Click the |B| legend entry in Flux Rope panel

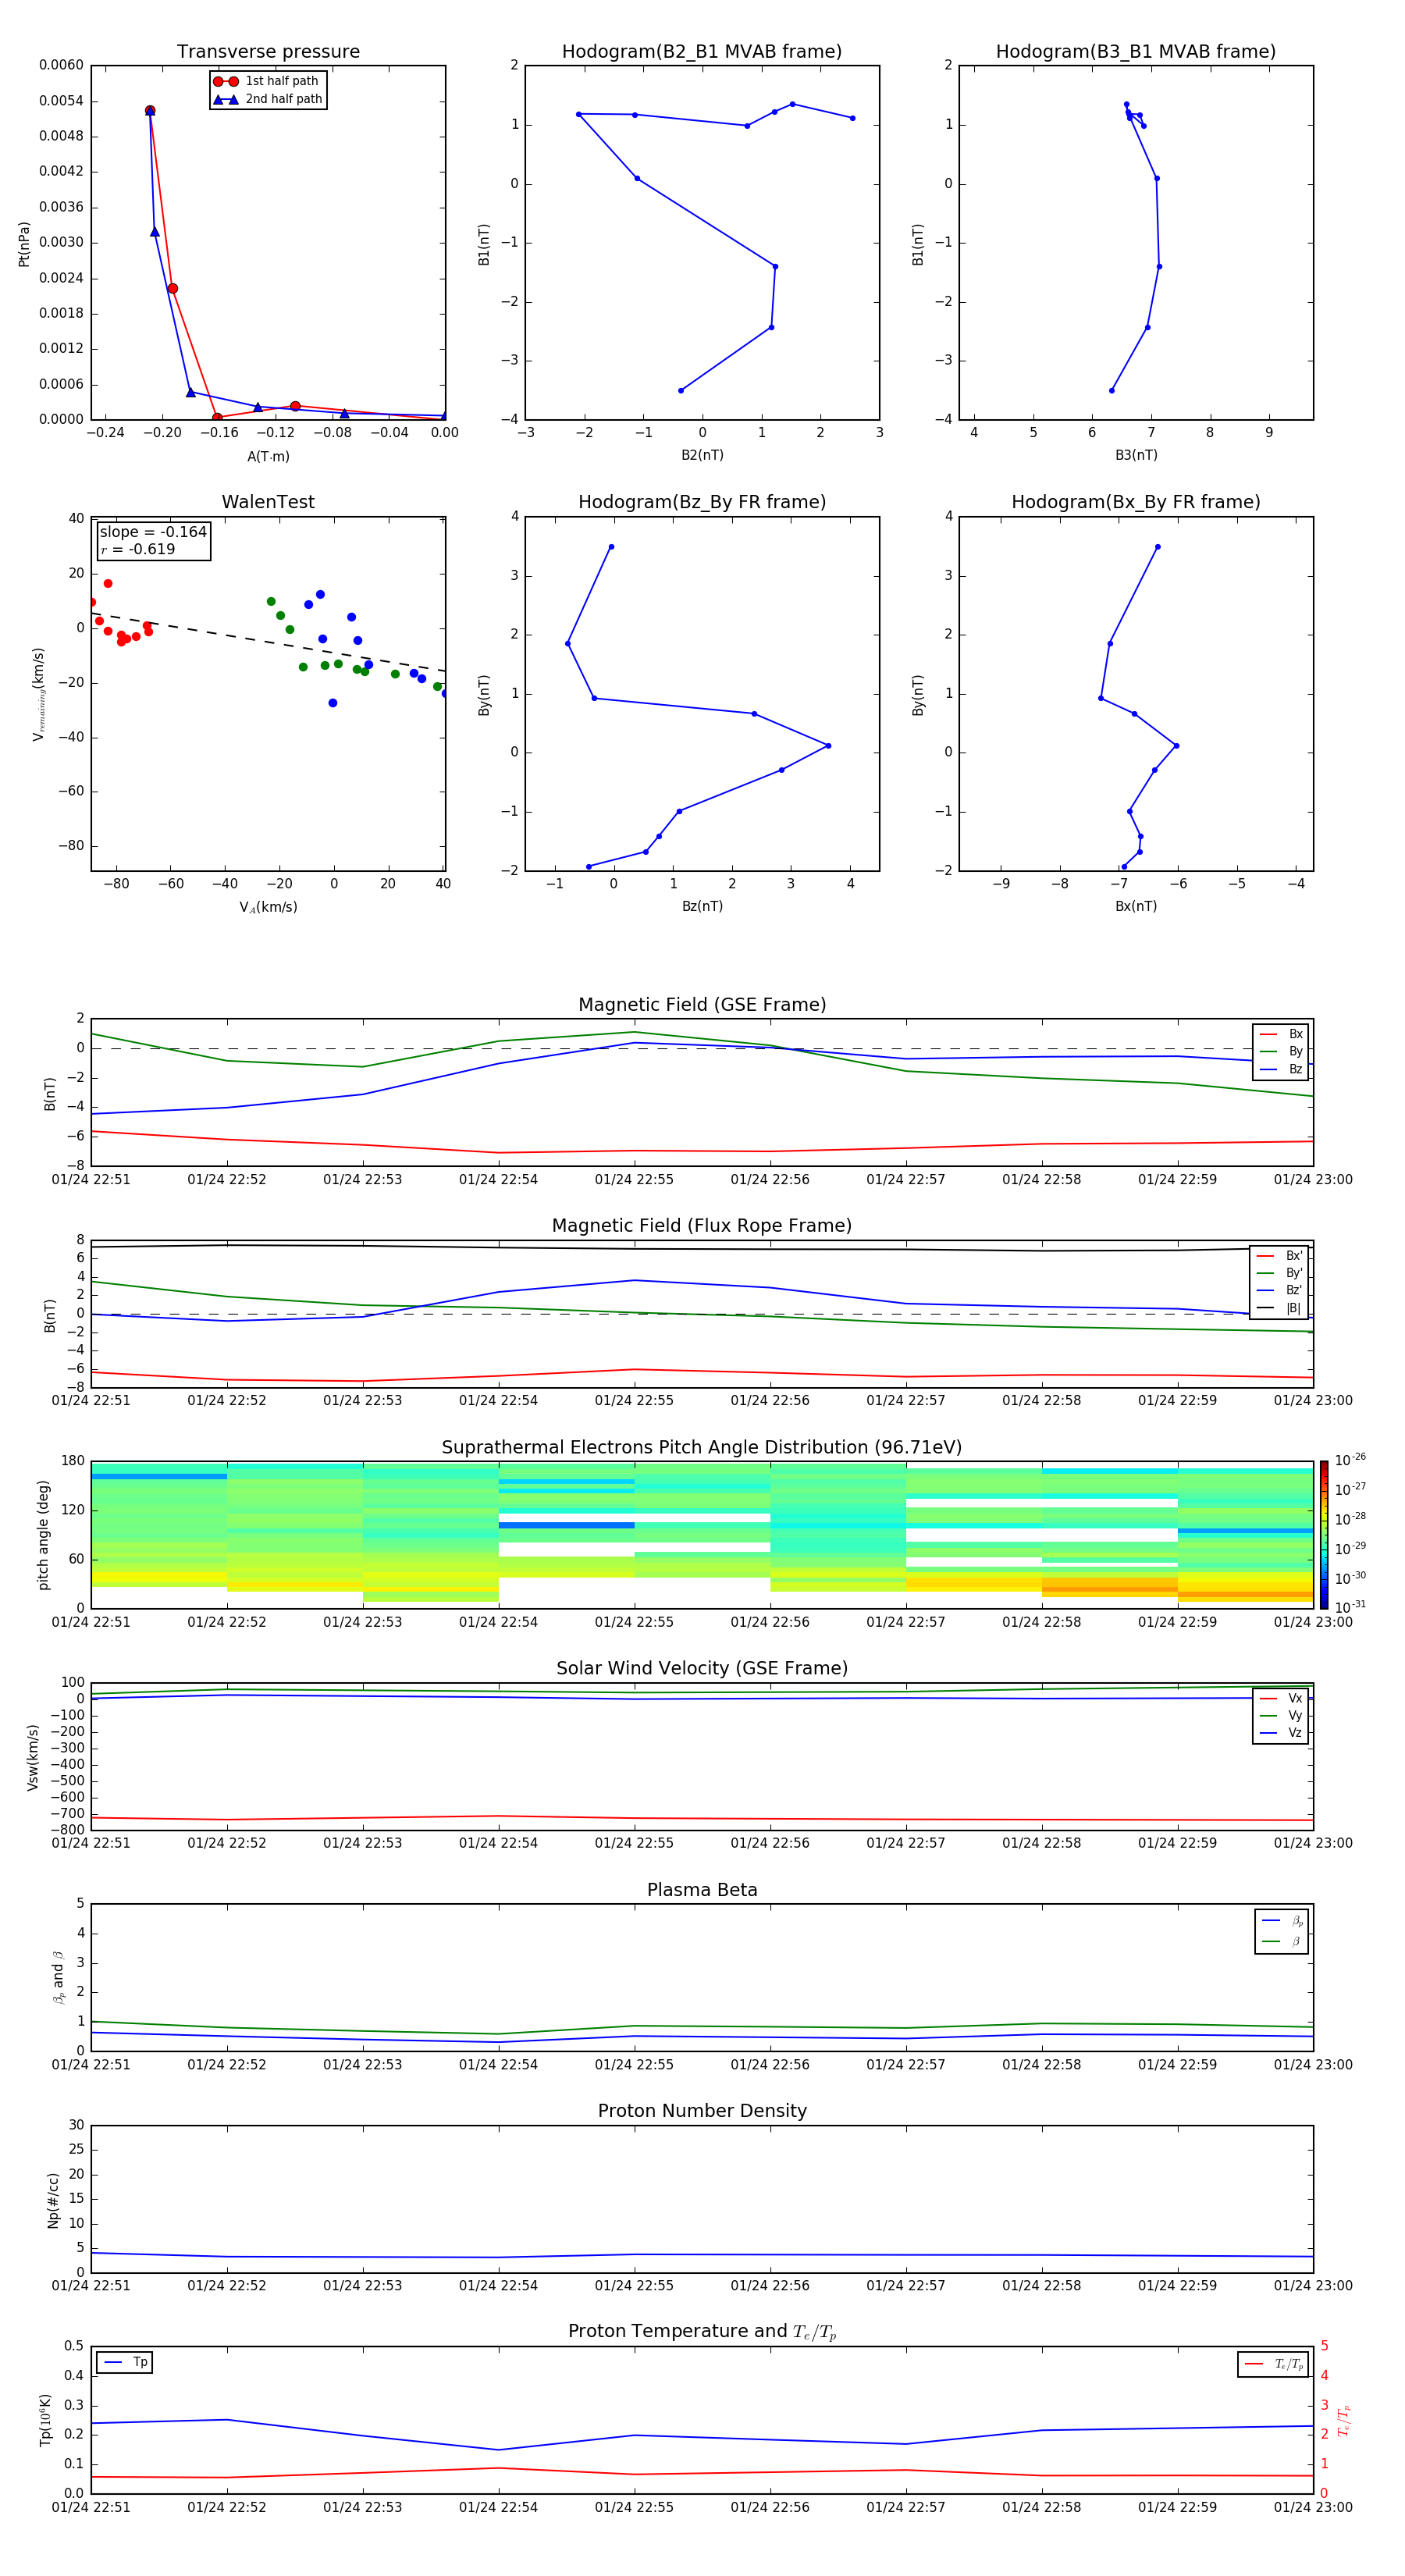click(x=1279, y=1309)
